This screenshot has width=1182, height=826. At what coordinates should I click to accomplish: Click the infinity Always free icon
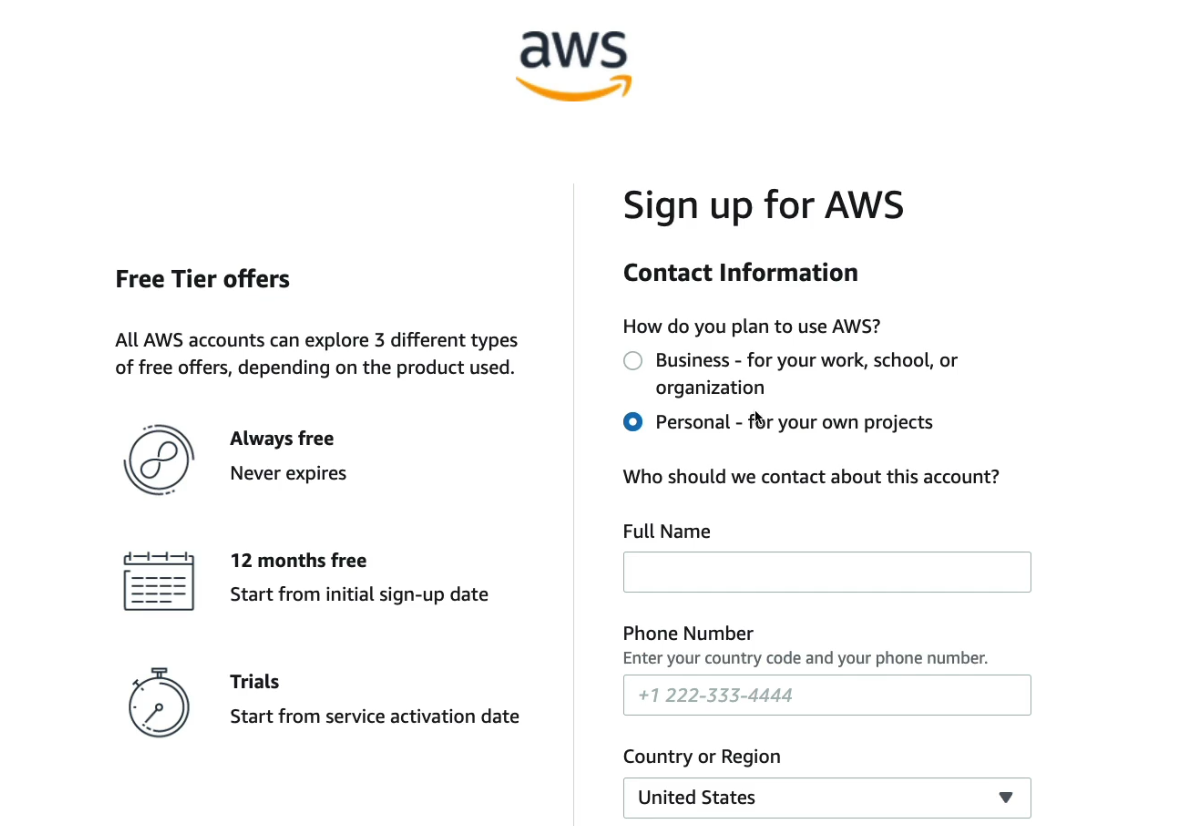159,460
